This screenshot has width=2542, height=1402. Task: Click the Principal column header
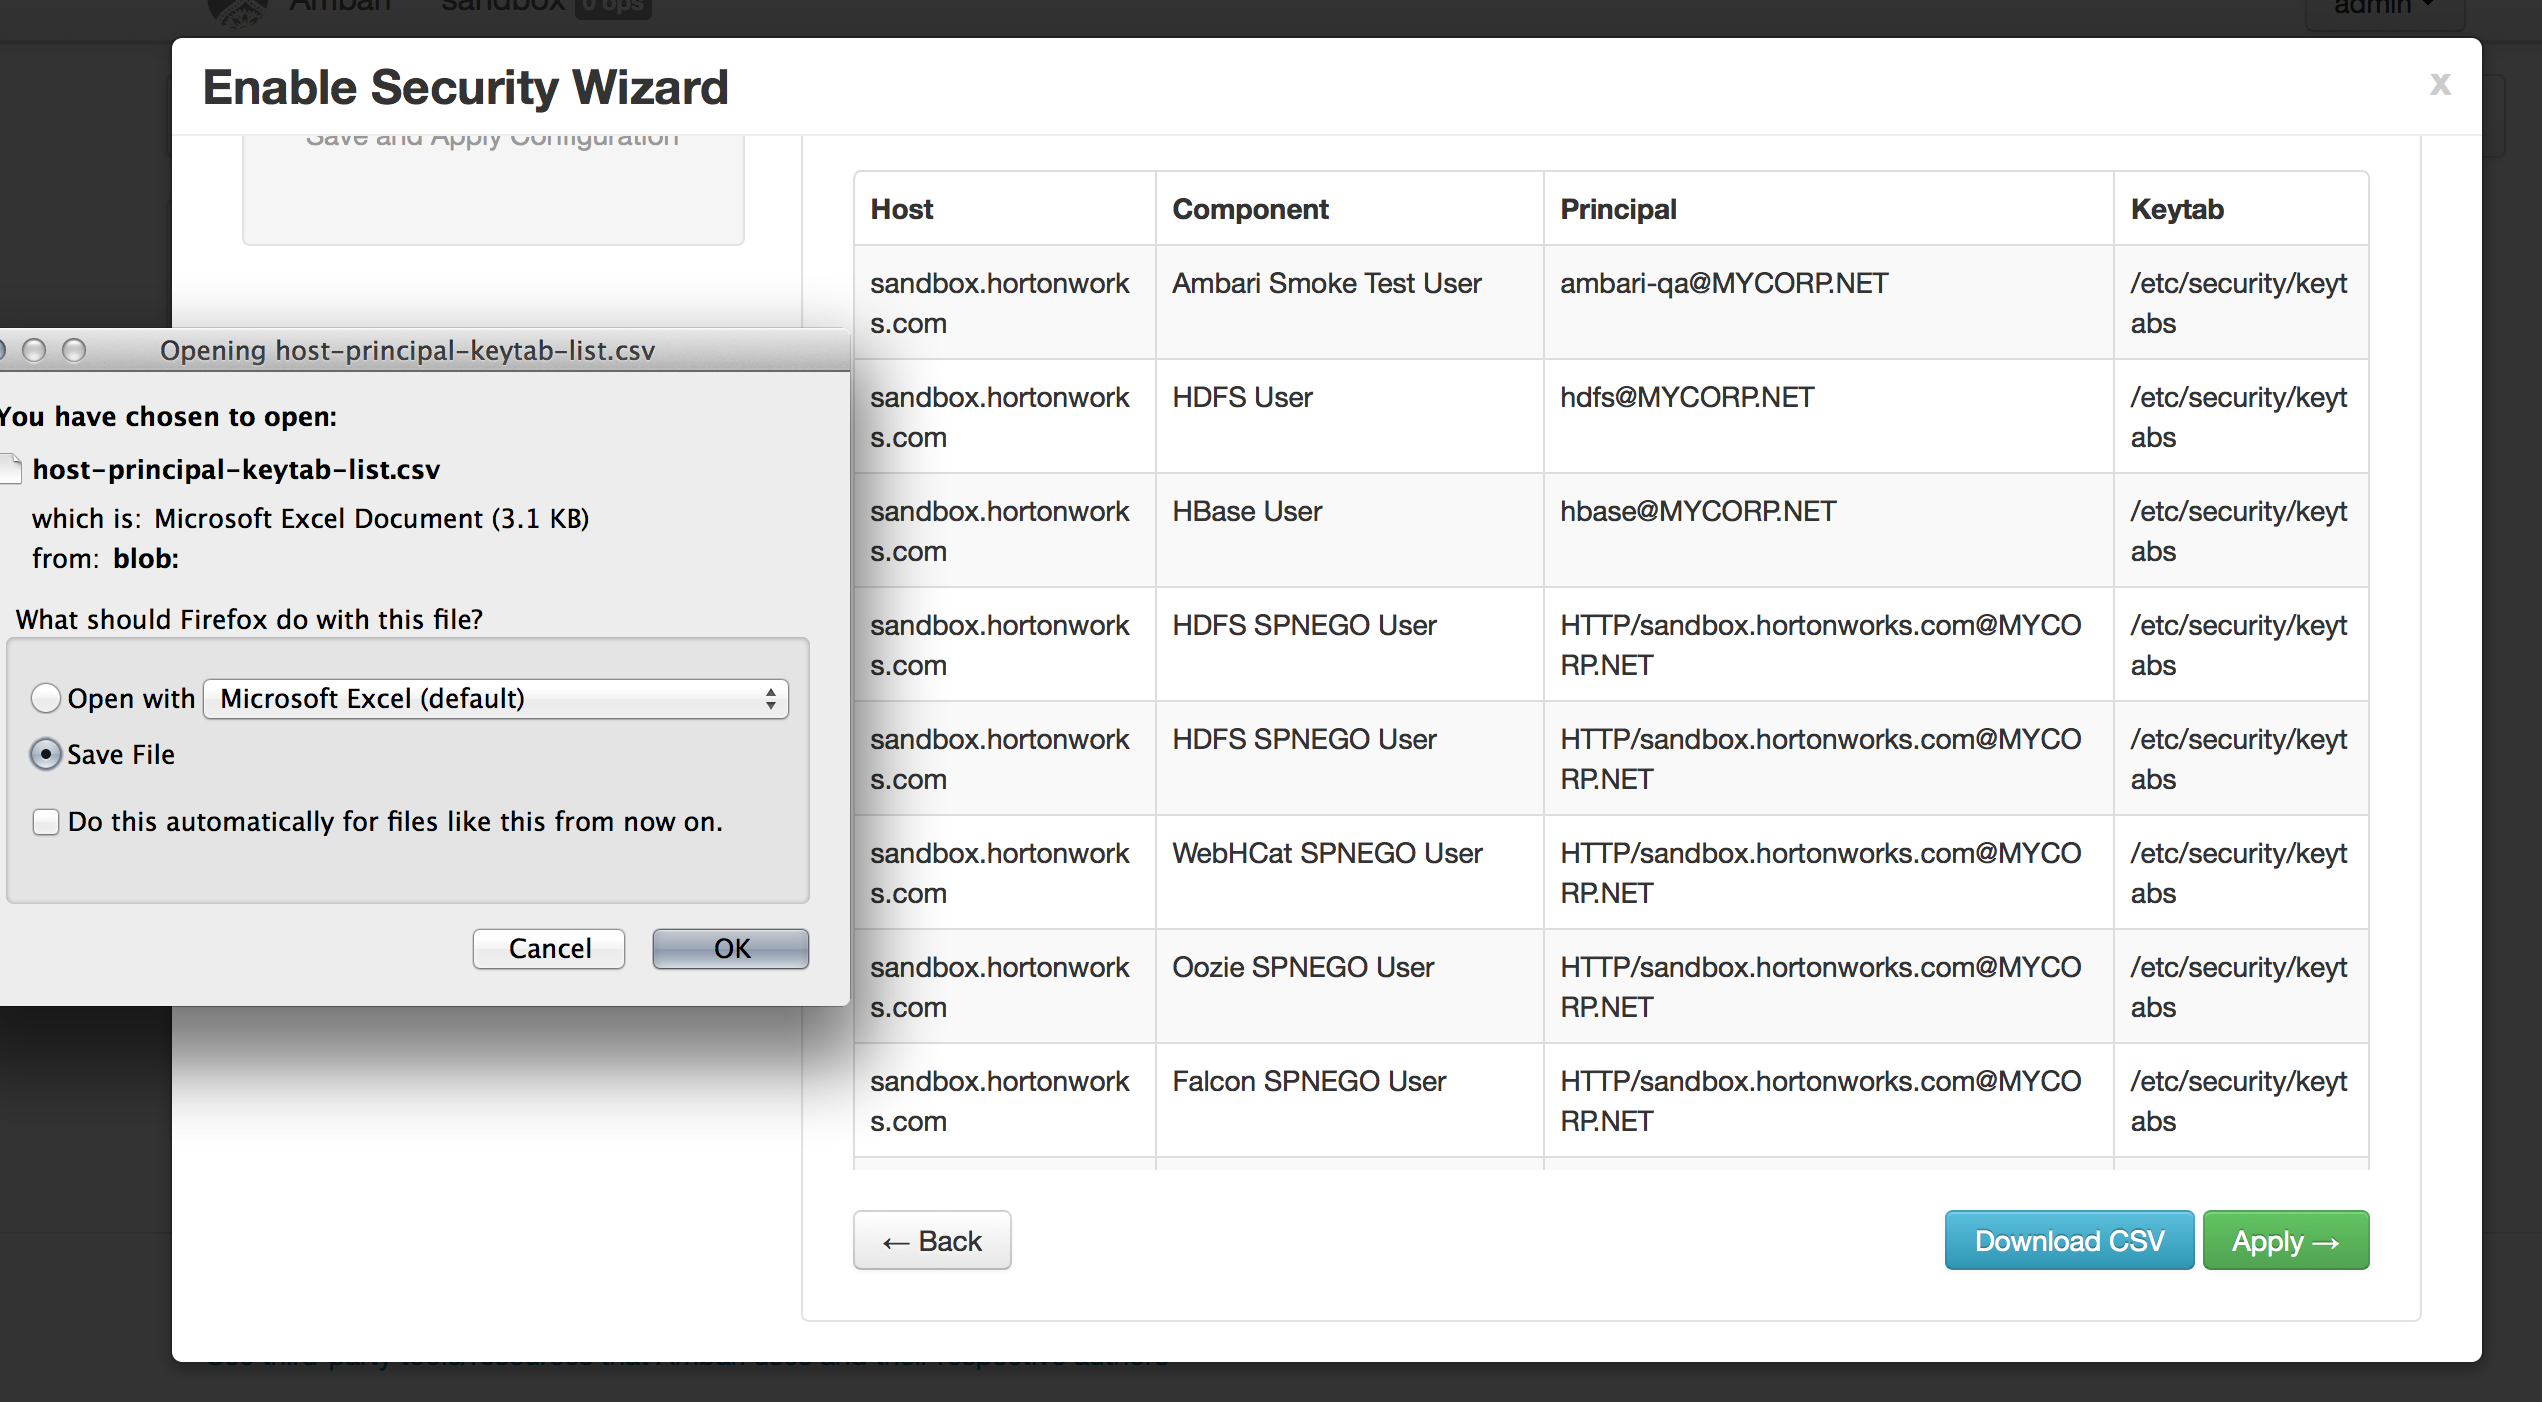click(1618, 209)
